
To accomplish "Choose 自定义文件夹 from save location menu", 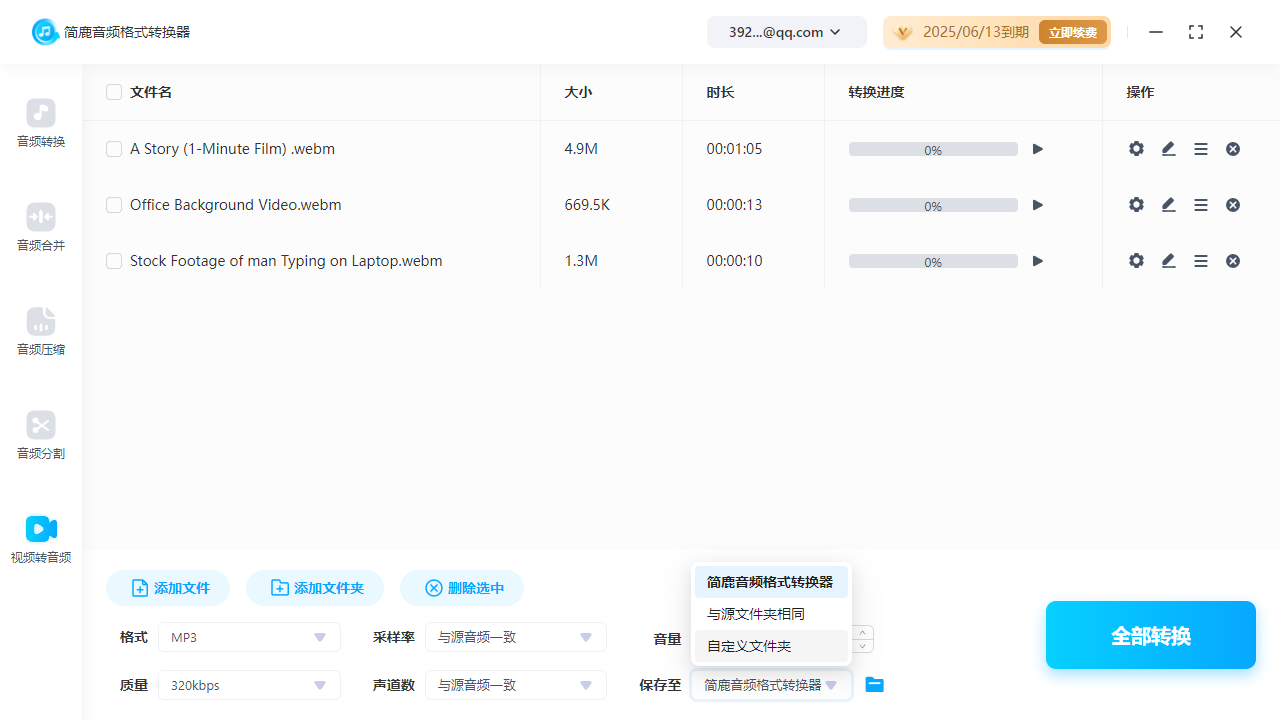I will pos(748,645).
